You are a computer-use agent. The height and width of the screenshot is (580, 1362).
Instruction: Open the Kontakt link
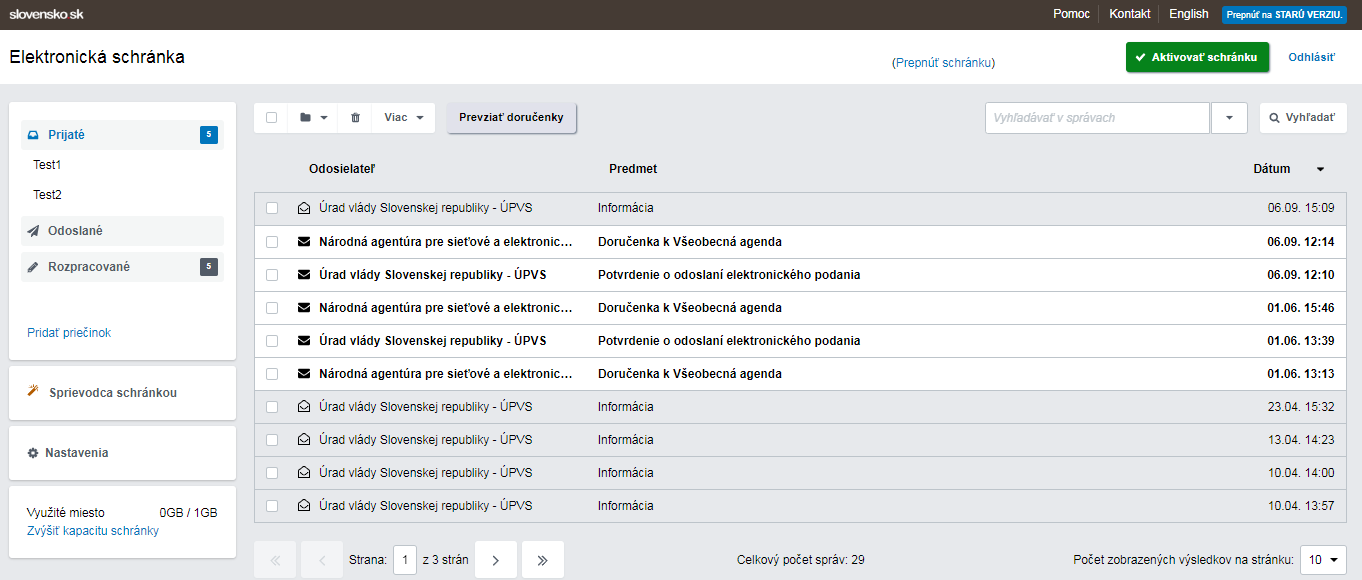coord(1130,14)
